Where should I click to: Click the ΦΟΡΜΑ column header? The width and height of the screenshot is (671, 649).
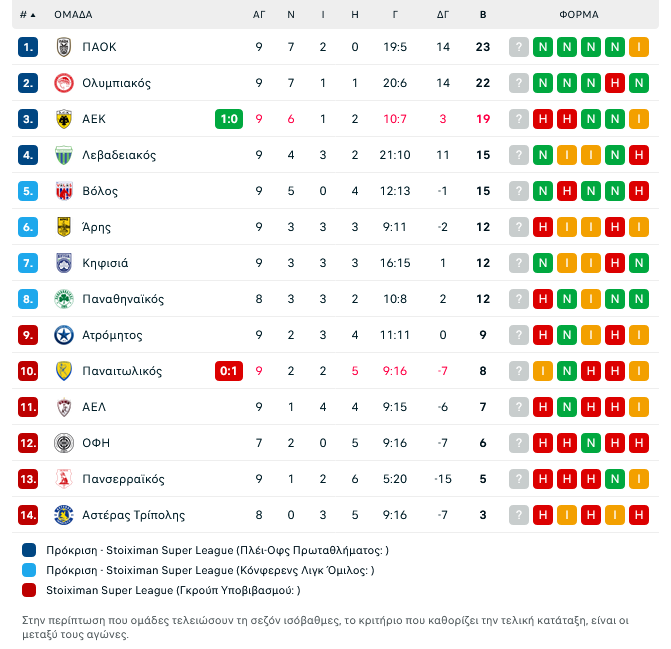579,15
